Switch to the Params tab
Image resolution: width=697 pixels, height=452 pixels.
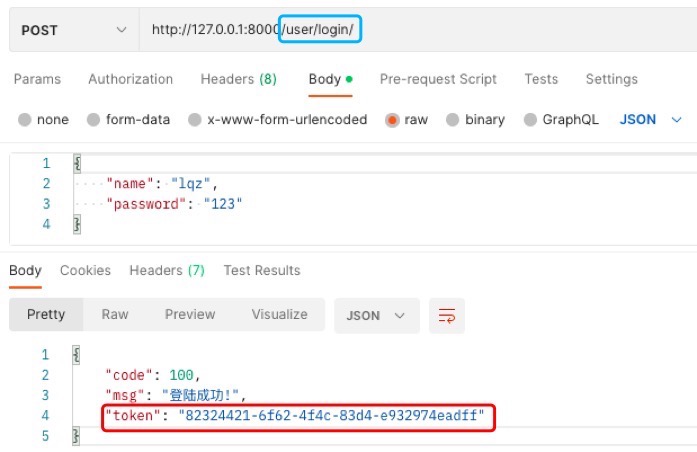(x=37, y=79)
